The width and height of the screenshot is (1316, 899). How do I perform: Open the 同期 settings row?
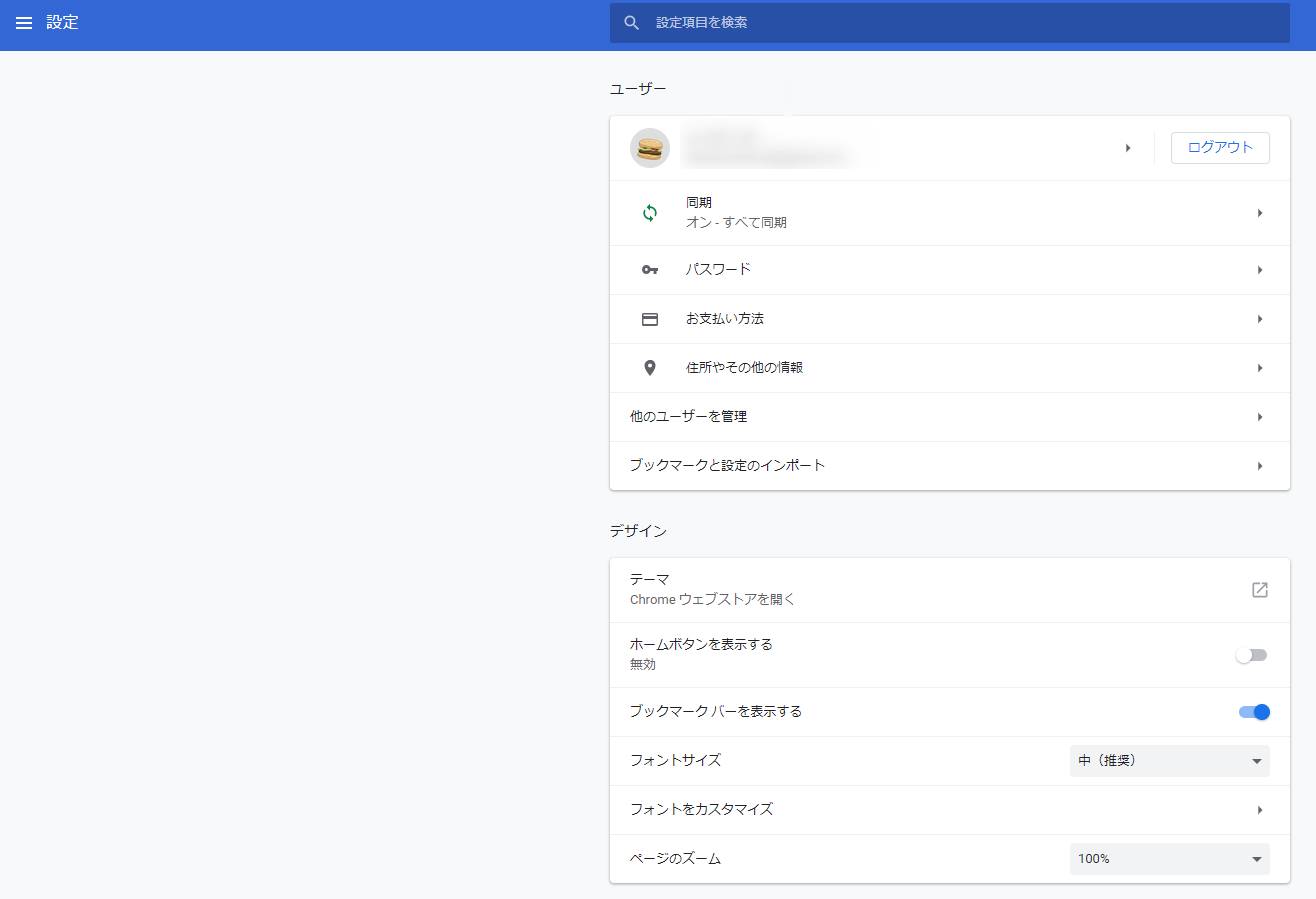point(948,213)
